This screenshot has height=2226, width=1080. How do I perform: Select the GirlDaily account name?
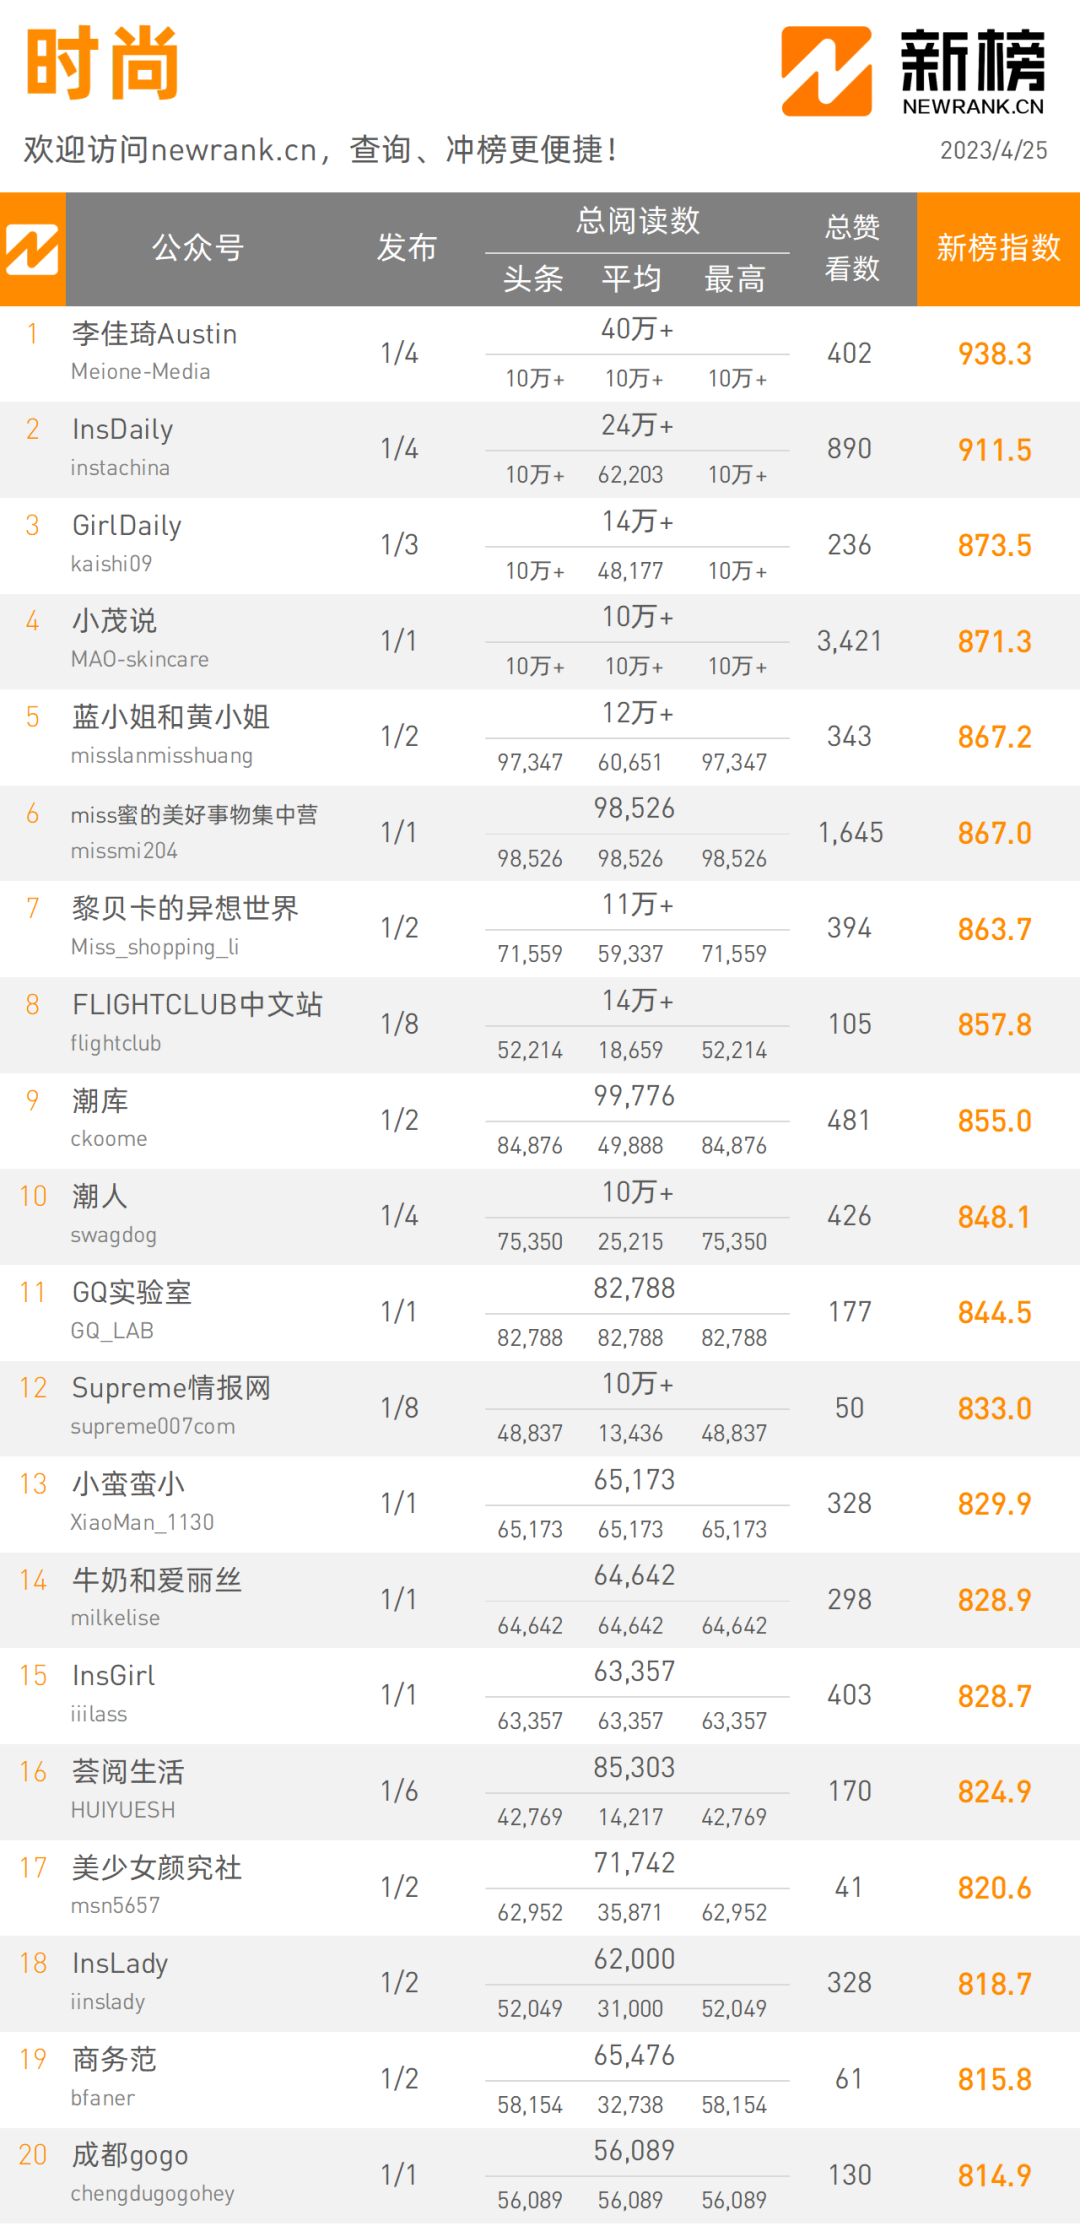[x=127, y=525]
